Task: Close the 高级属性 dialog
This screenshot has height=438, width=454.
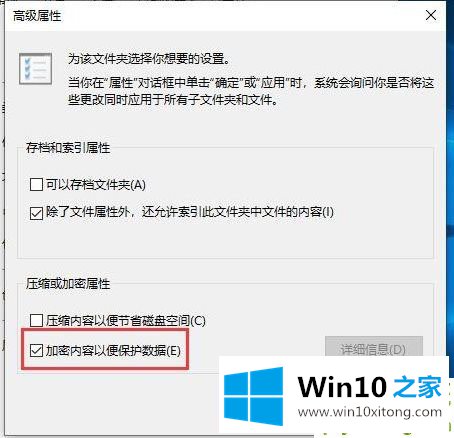Action: coord(431,15)
